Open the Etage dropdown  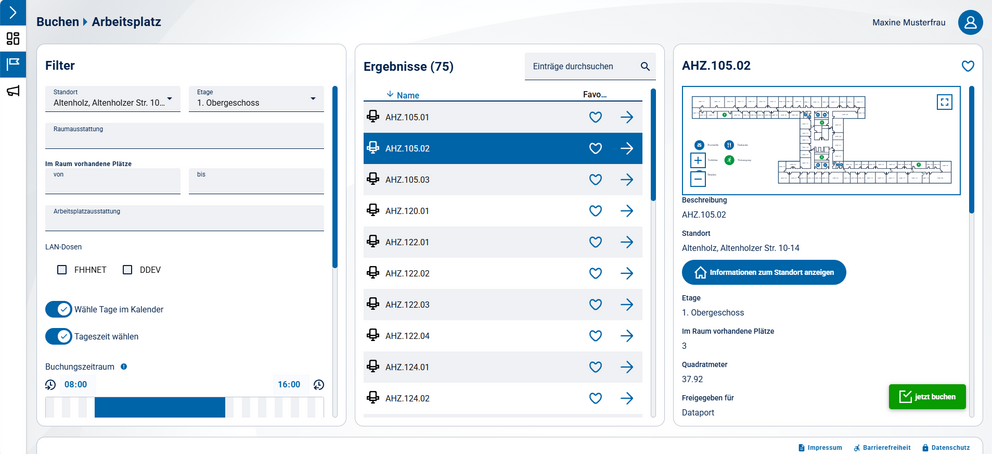[255, 99]
